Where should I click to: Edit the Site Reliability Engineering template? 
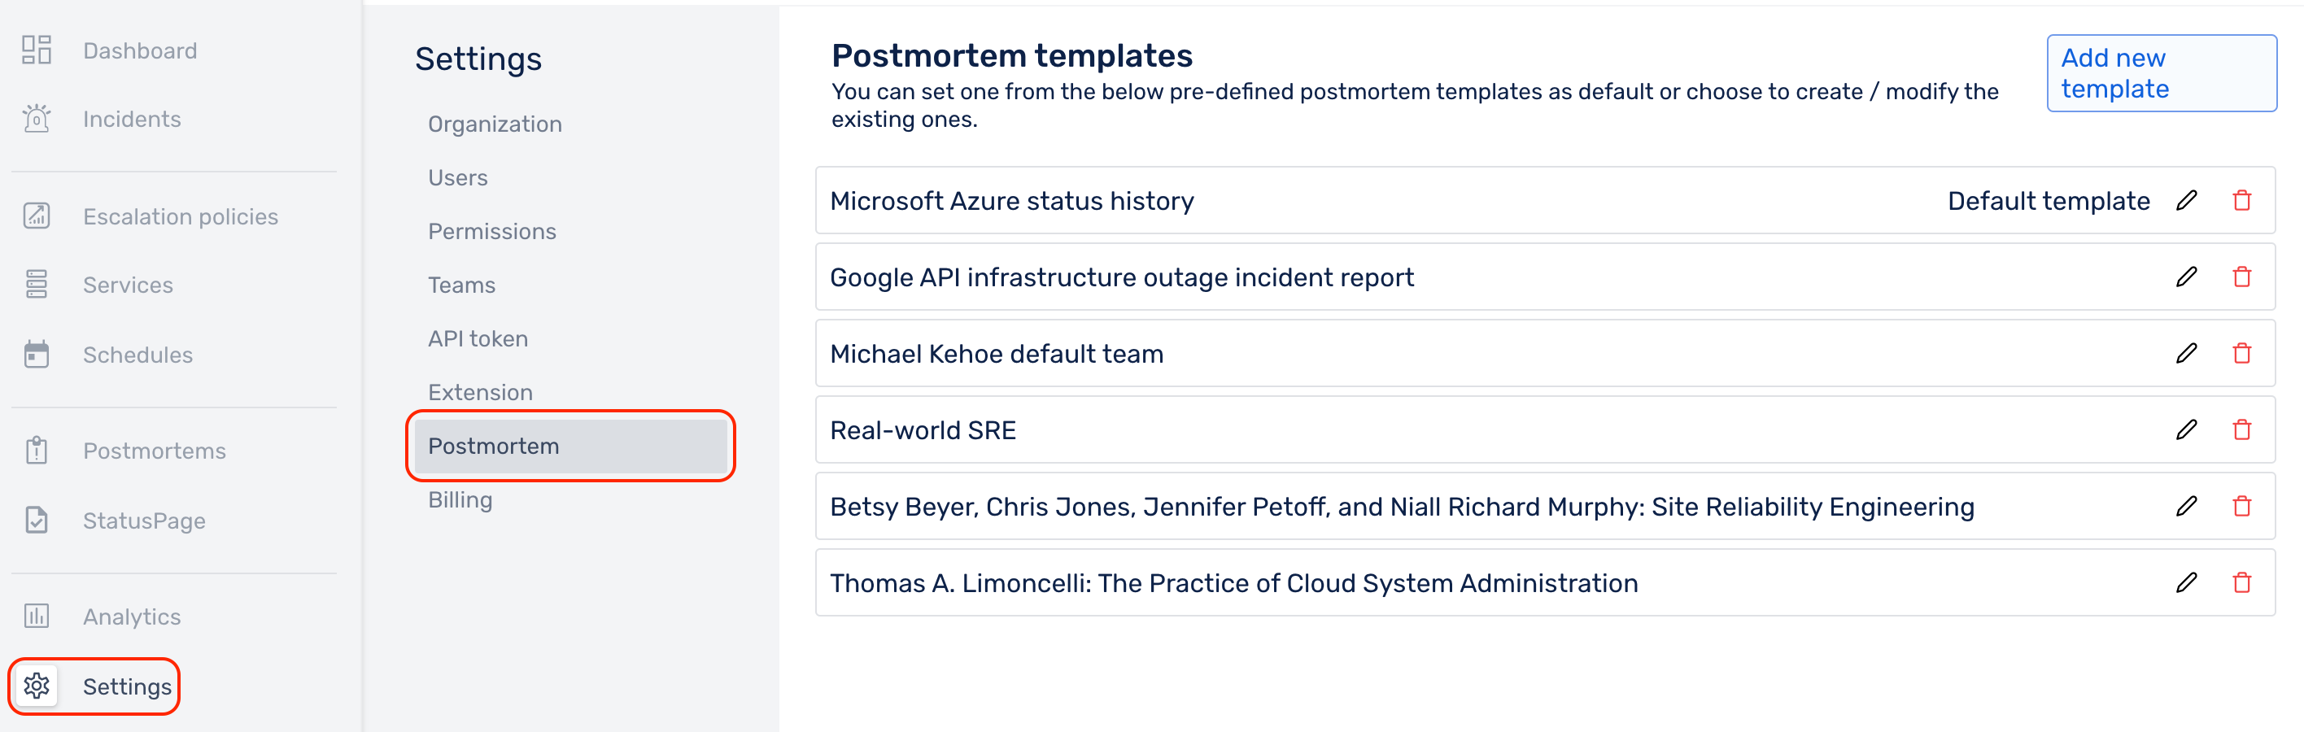pos(2187,506)
